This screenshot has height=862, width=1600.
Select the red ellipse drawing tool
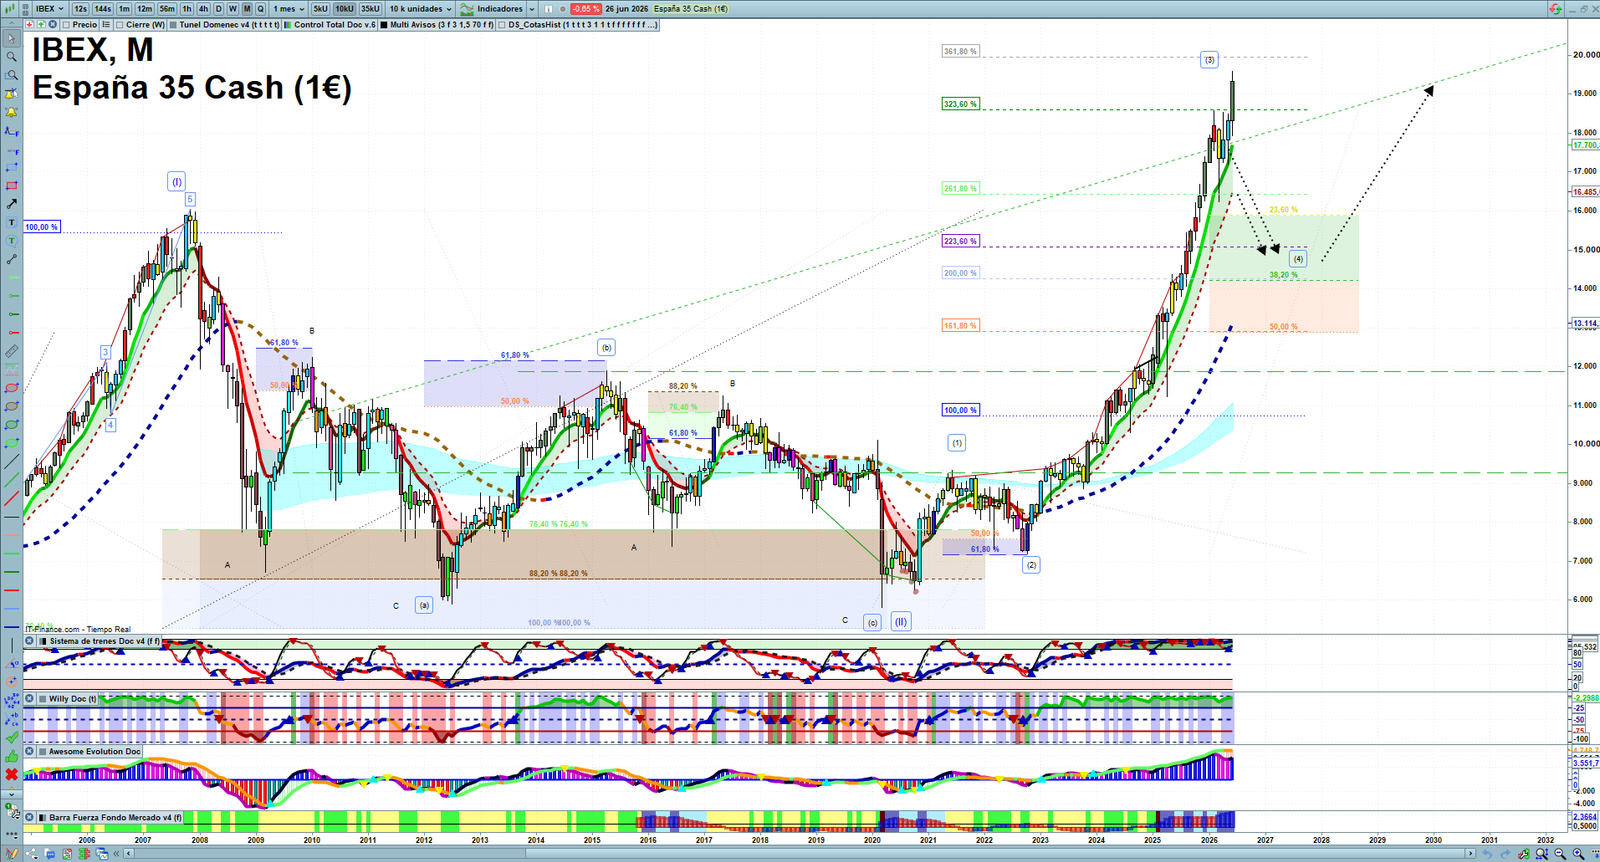click(x=11, y=387)
